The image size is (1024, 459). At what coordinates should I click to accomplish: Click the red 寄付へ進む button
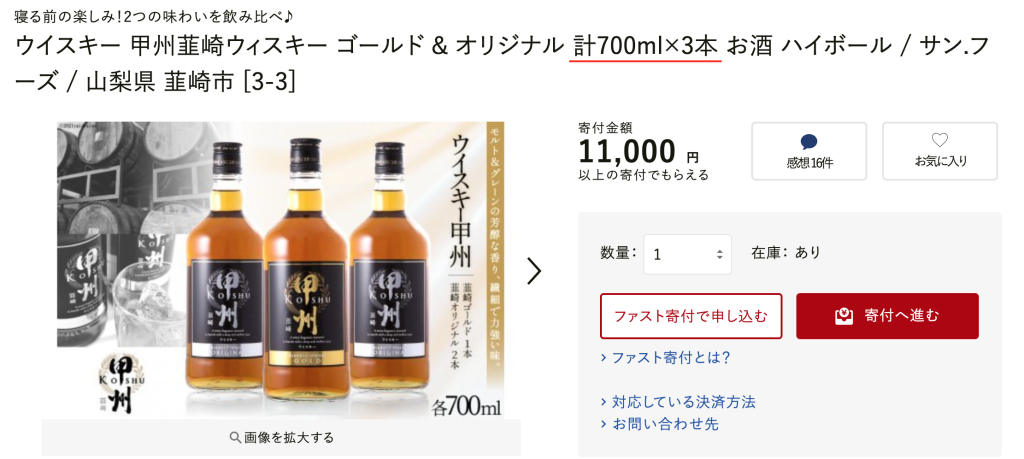pyautogui.click(x=887, y=316)
